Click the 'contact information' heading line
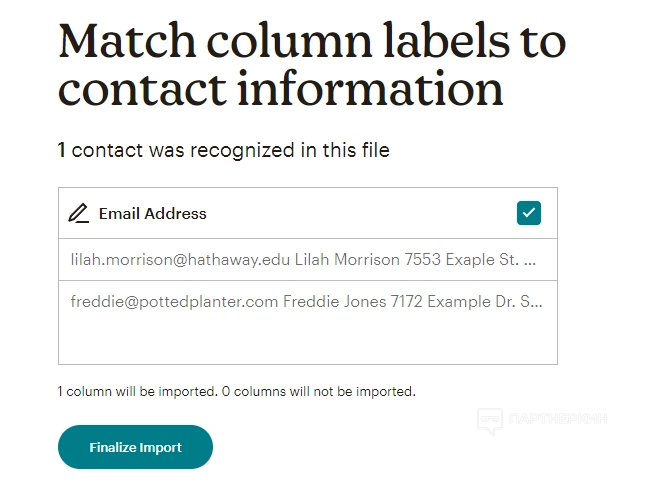This screenshot has width=658, height=487. [x=281, y=90]
